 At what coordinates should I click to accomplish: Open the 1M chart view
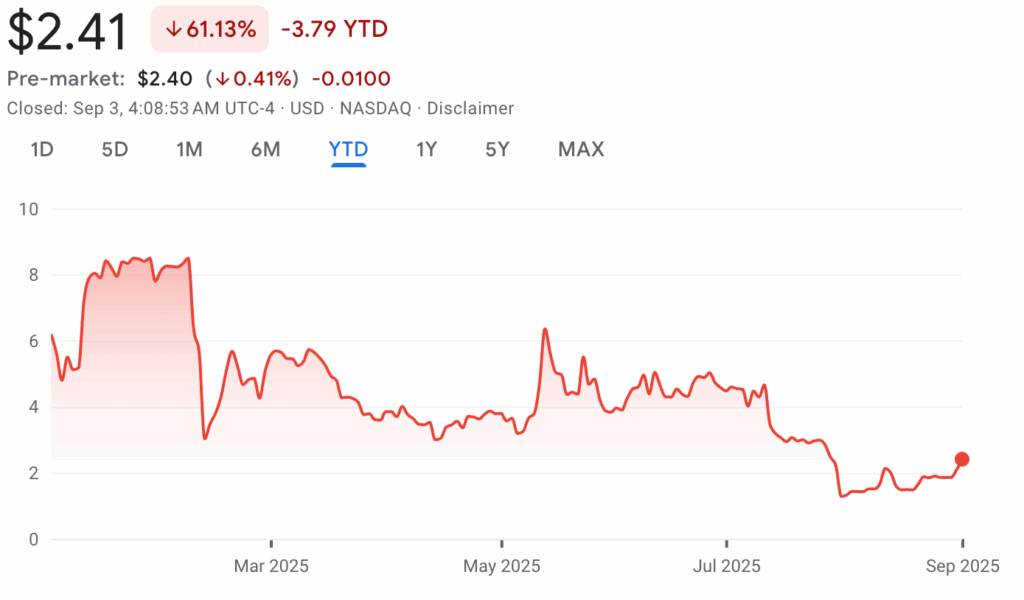click(189, 150)
